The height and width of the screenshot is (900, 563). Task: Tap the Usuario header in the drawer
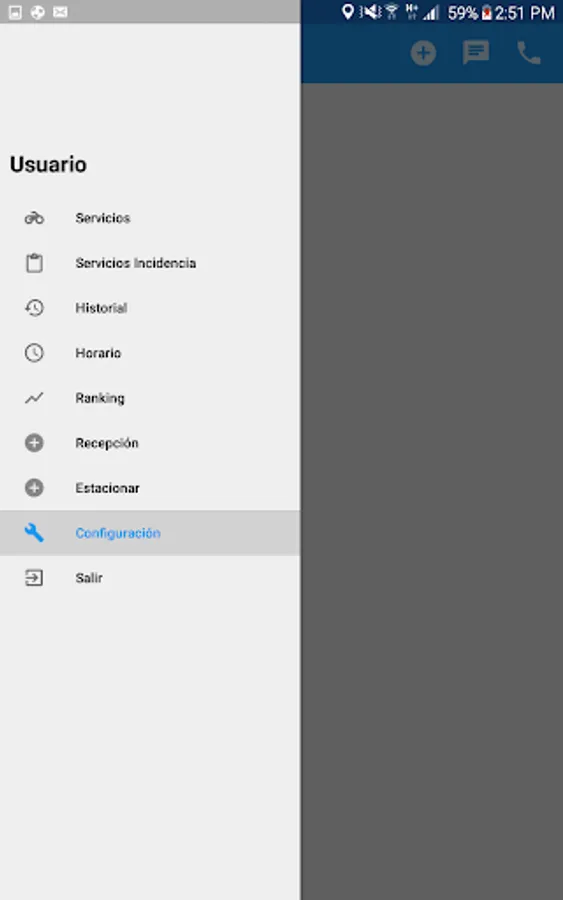point(48,164)
